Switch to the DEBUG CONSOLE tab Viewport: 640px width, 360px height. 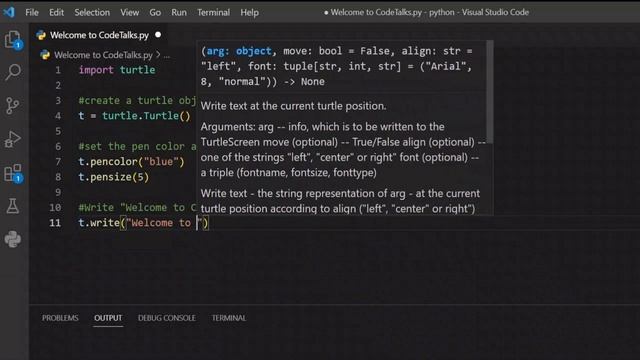click(167, 318)
